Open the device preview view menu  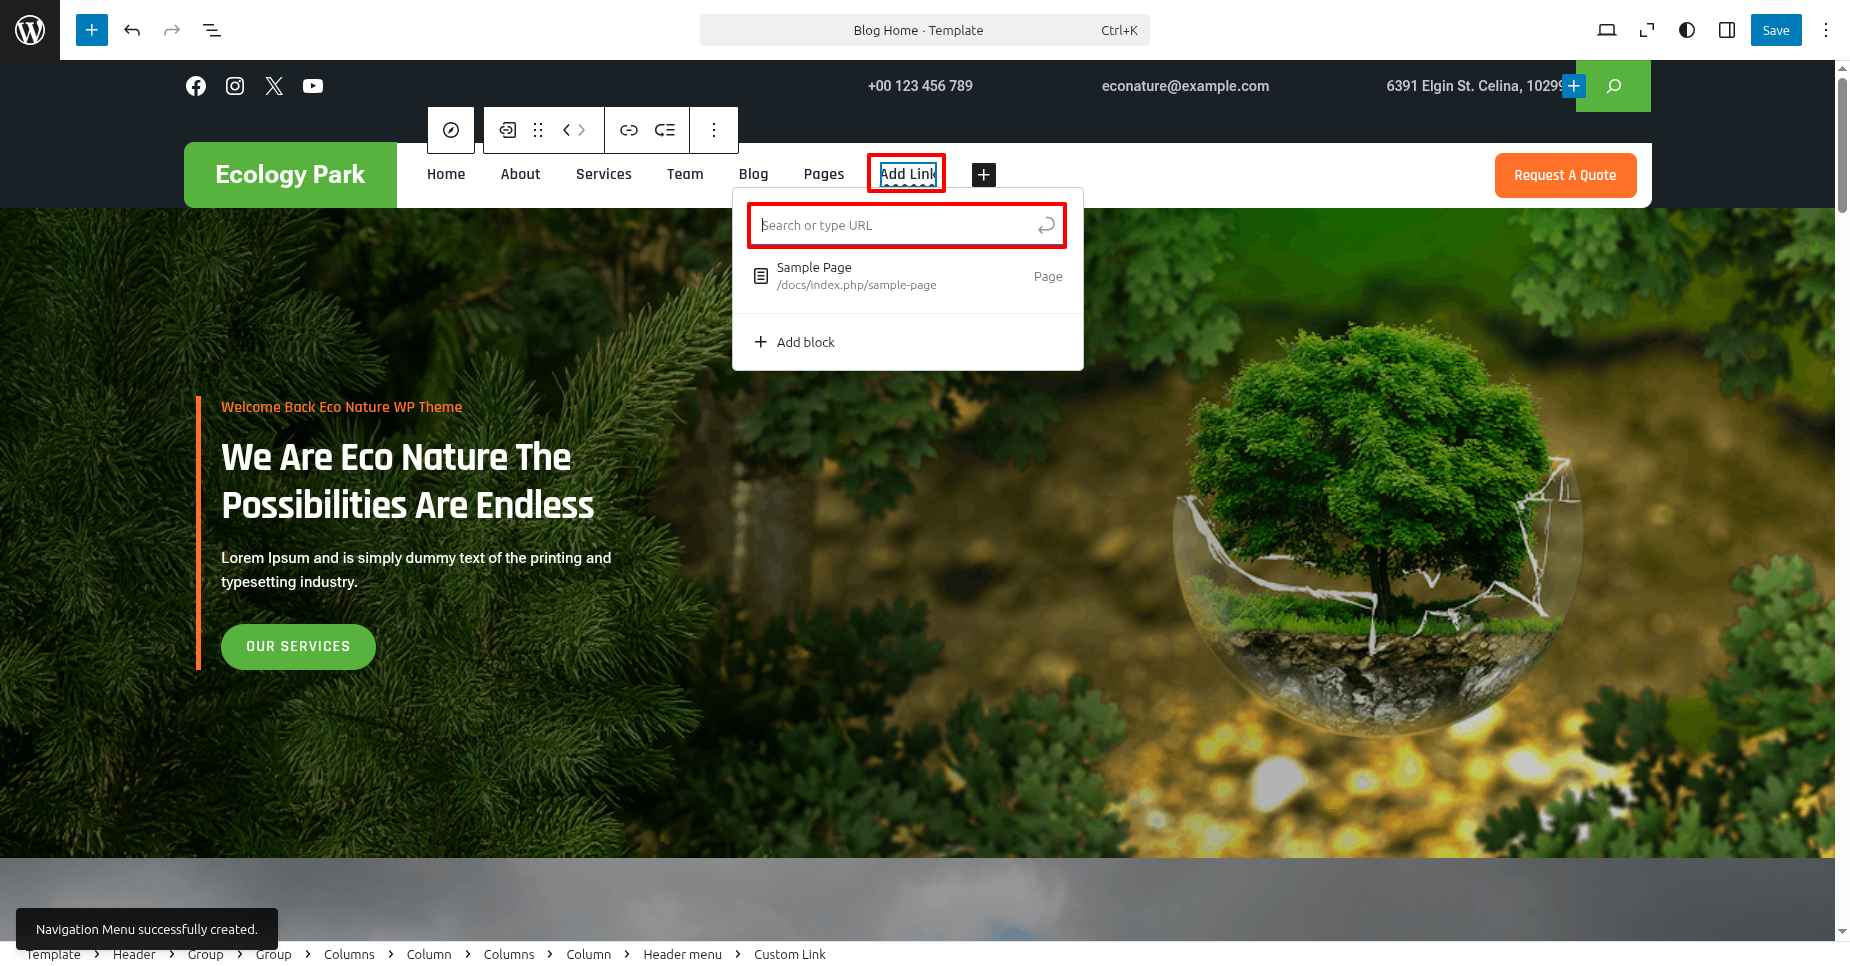tap(1607, 30)
